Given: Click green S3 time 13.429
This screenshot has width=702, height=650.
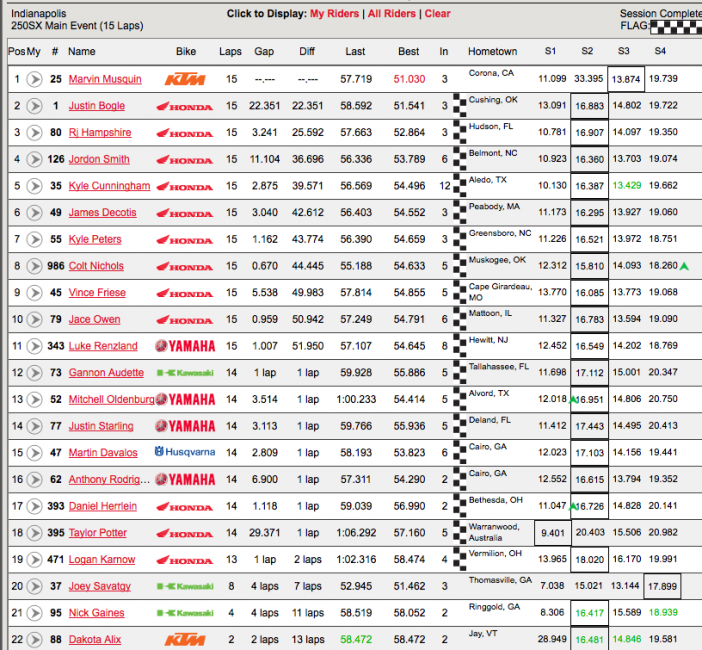Looking at the screenshot, I should (627, 185).
